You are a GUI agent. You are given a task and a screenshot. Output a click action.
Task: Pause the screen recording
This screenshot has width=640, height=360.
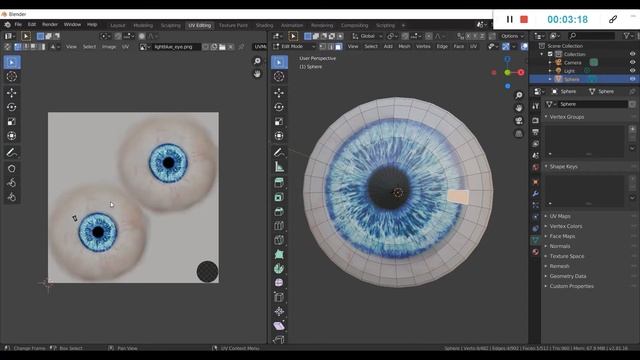pyautogui.click(x=509, y=19)
